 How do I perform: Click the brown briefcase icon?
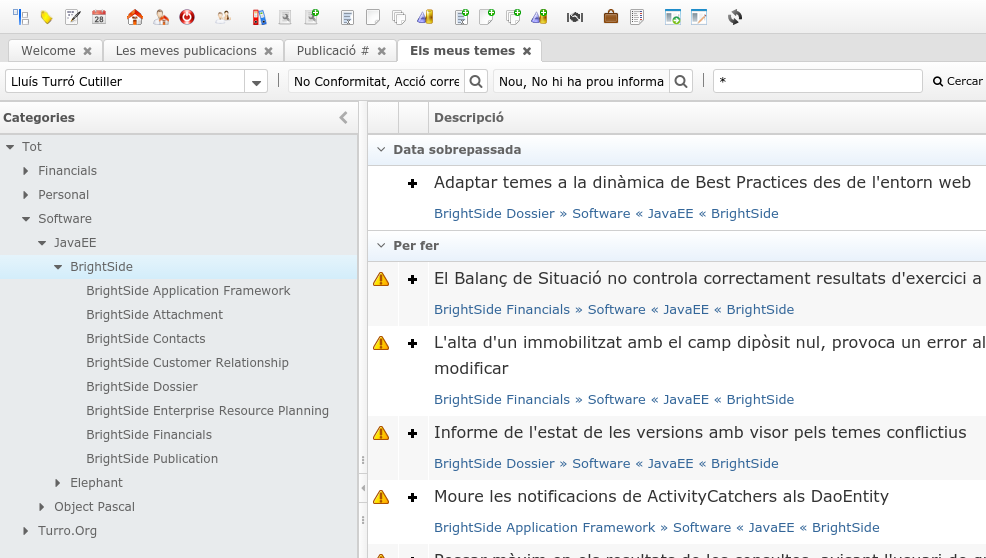[x=610, y=17]
